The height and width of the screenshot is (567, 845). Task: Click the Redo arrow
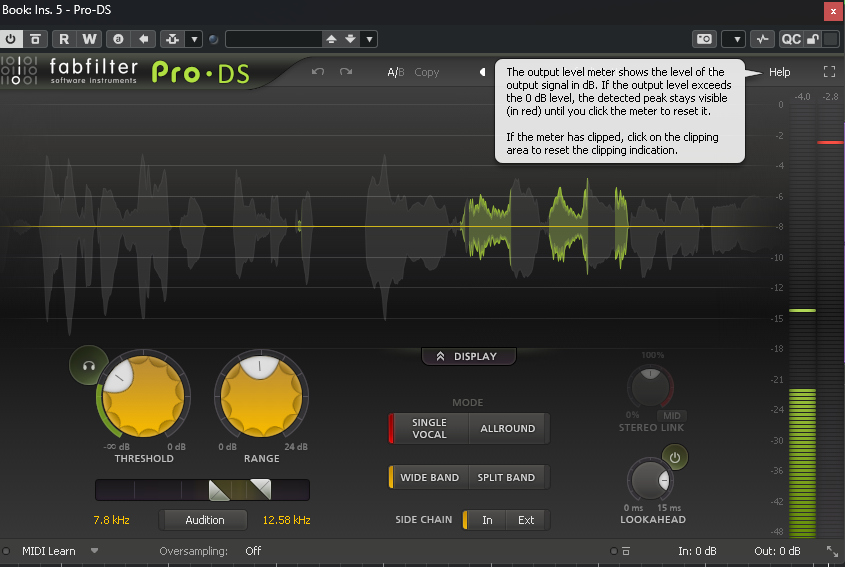click(x=346, y=72)
